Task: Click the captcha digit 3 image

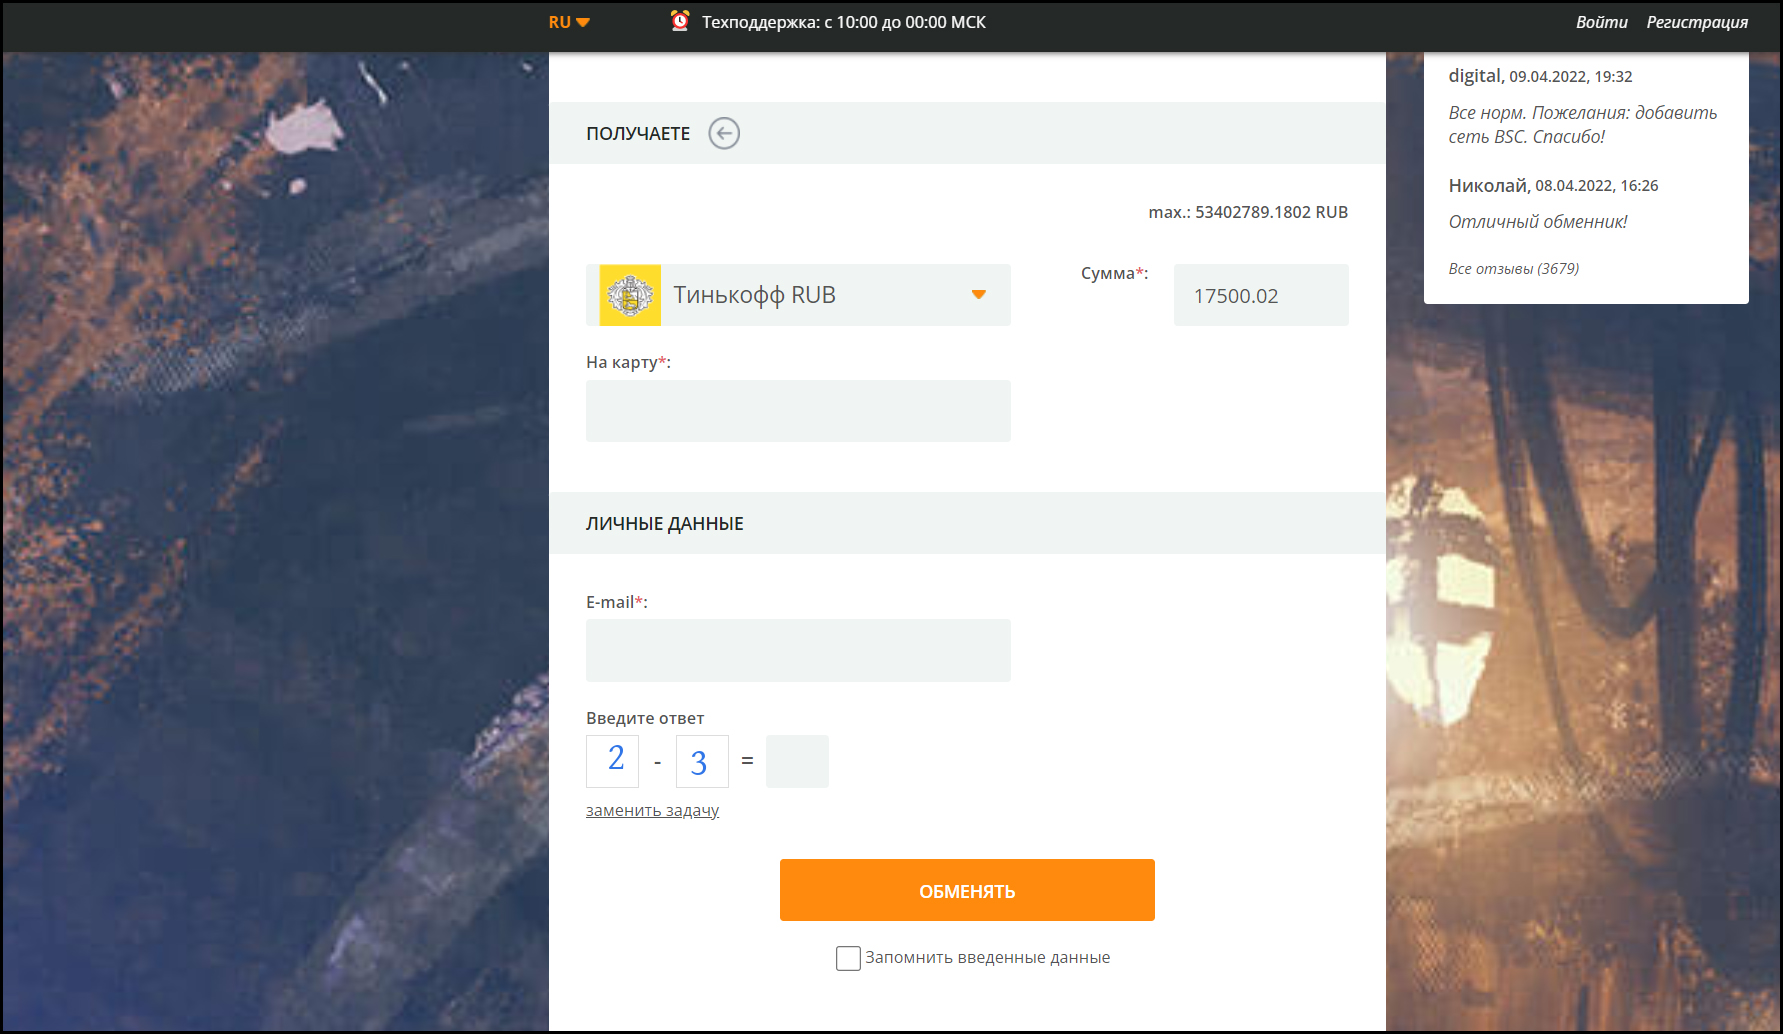Action: pos(702,761)
